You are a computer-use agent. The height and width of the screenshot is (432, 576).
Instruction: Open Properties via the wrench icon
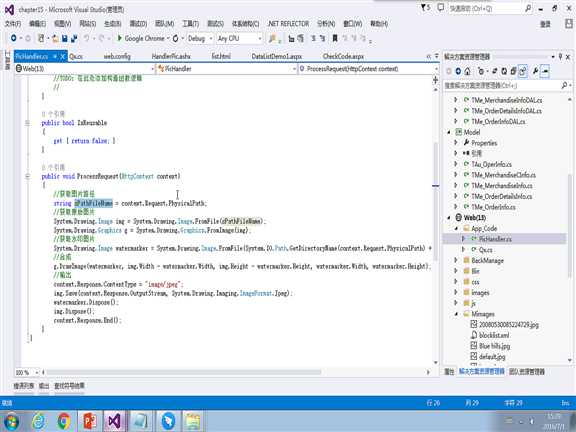click(535, 71)
